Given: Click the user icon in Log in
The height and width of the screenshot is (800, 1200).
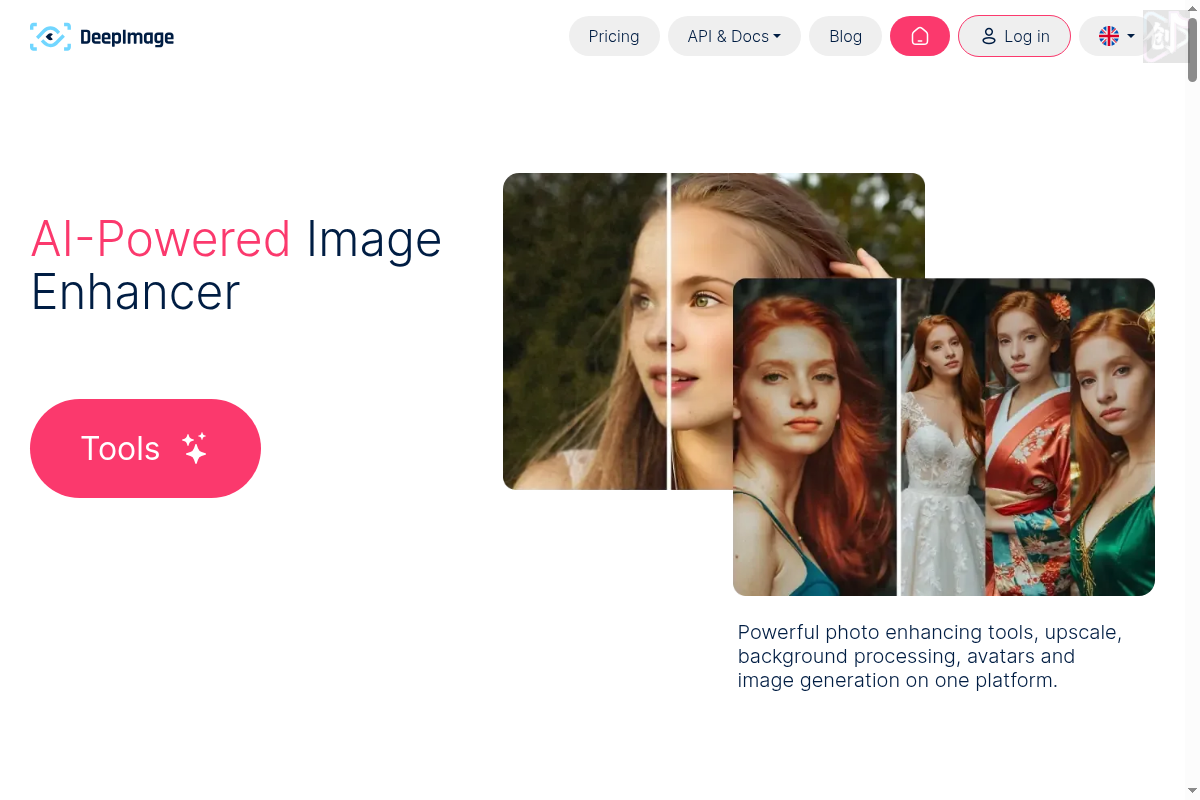Looking at the screenshot, I should [x=988, y=36].
